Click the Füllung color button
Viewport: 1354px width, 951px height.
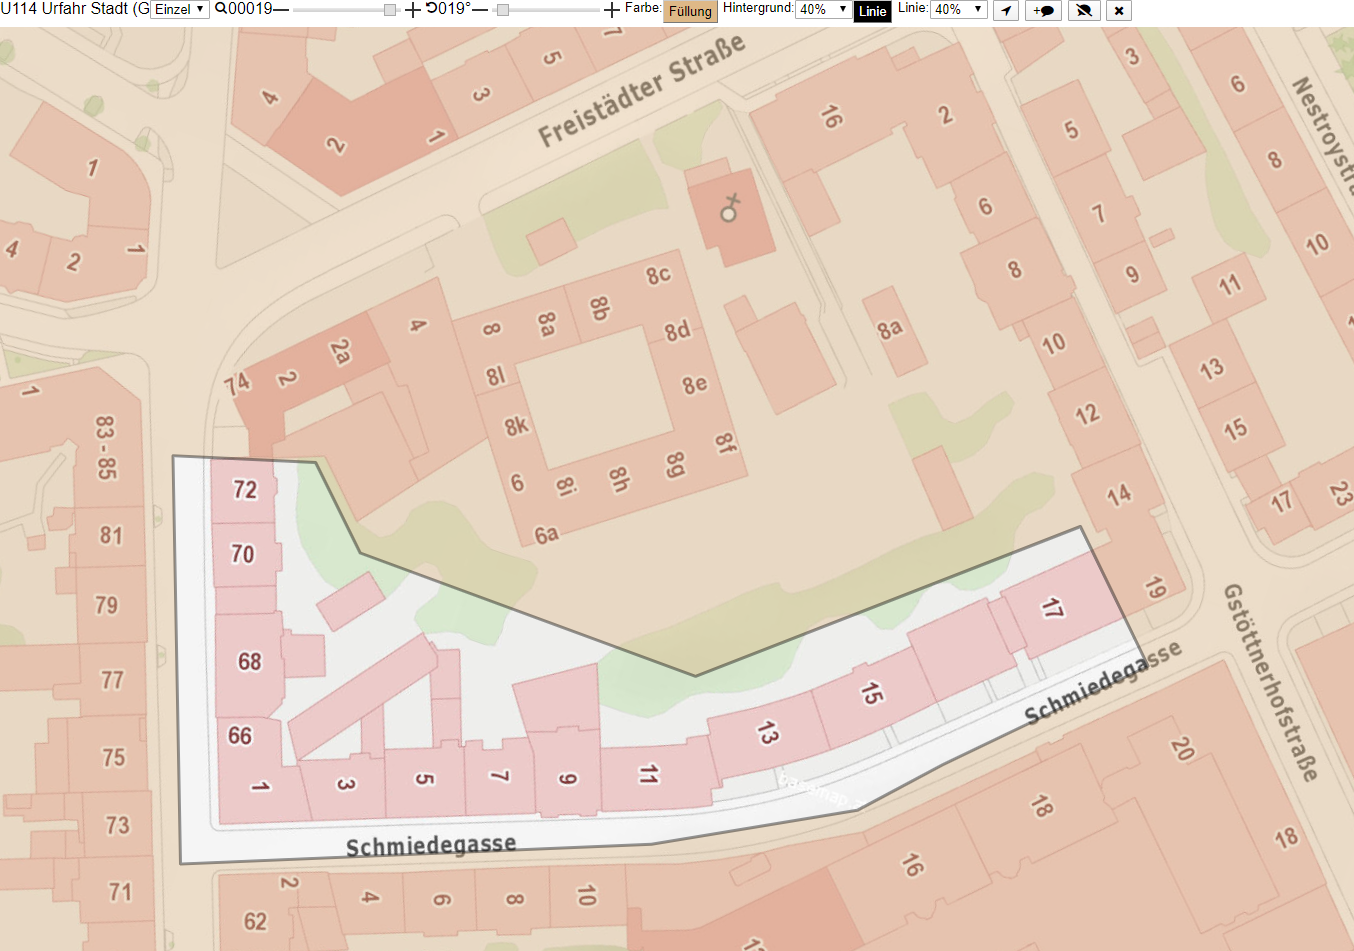[x=690, y=11]
